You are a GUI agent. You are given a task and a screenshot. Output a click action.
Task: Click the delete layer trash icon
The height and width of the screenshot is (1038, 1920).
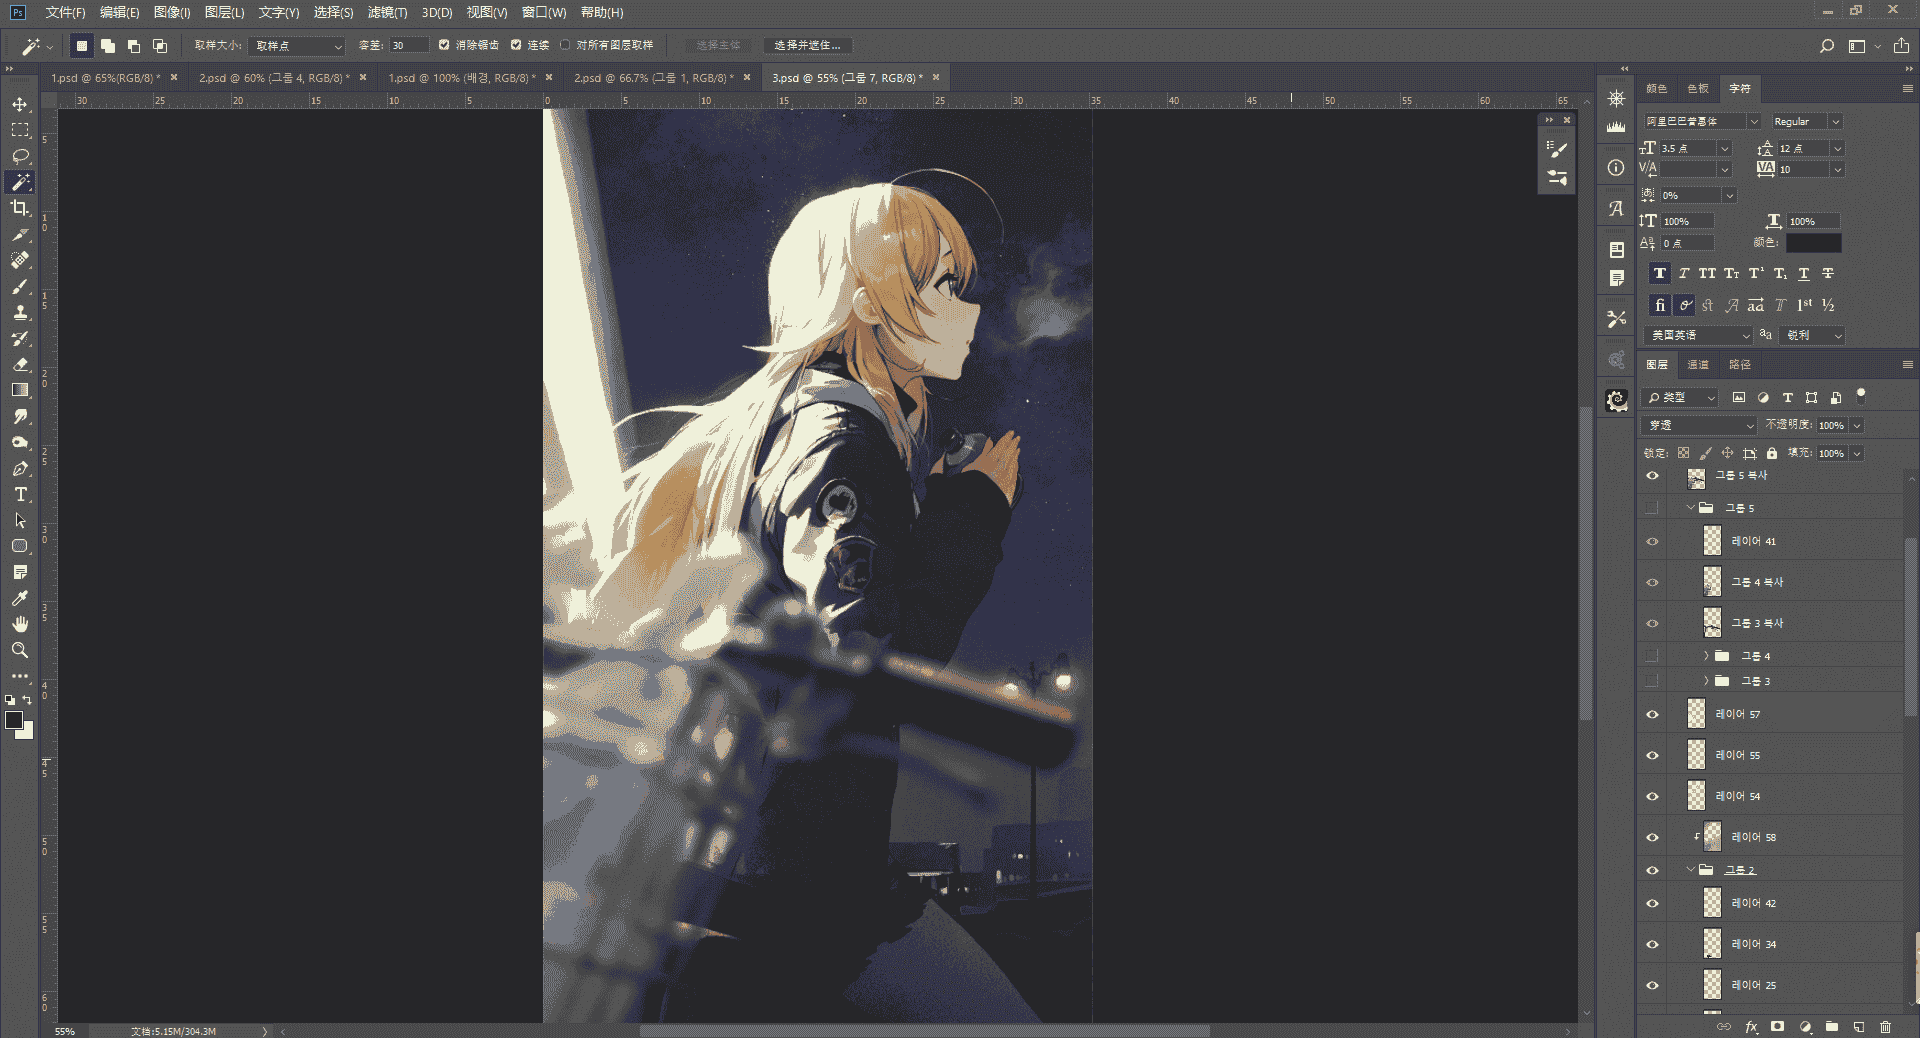(1885, 1027)
